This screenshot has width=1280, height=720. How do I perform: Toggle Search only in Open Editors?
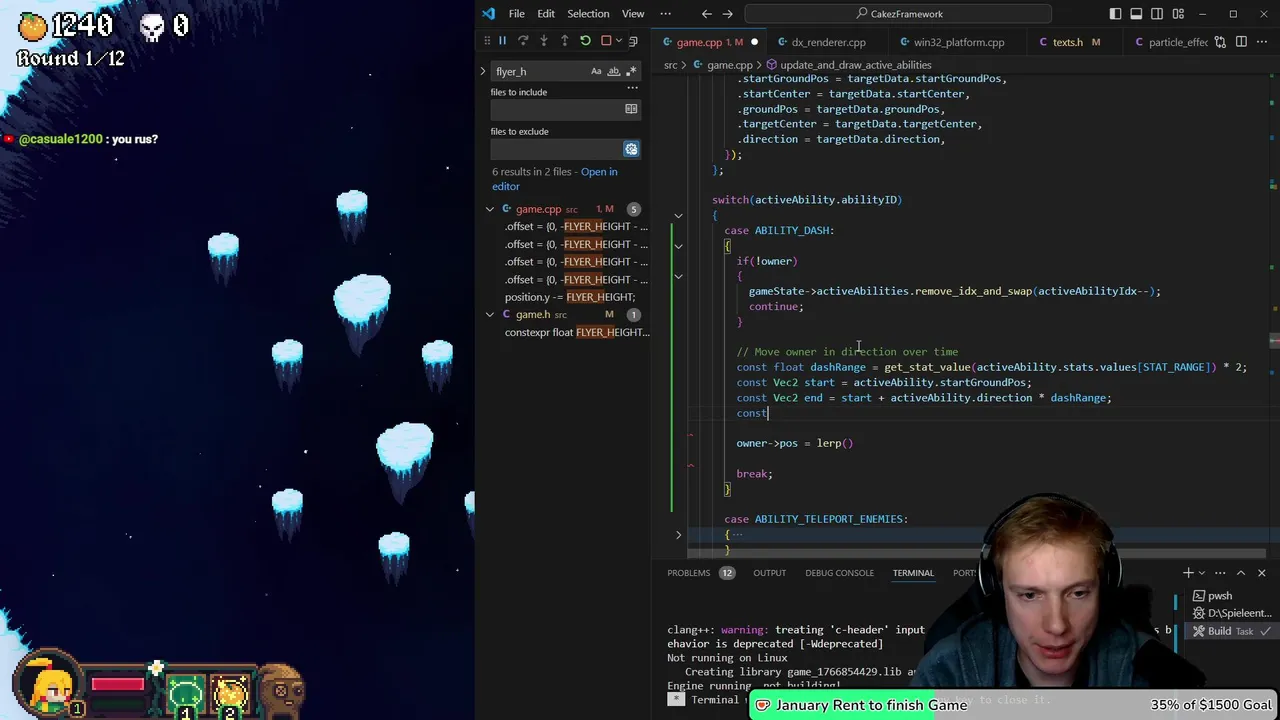click(x=631, y=109)
